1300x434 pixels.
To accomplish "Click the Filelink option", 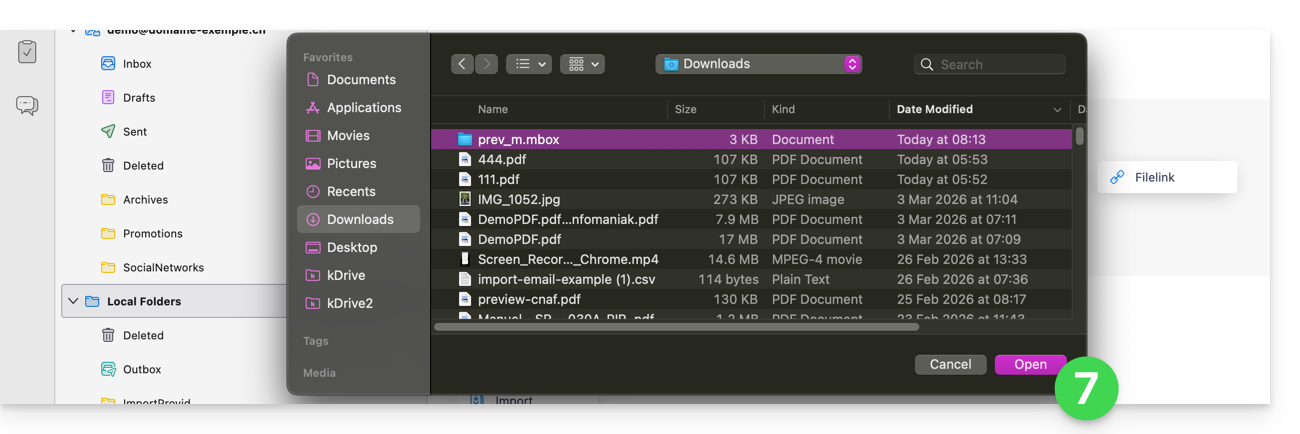I will coord(1154,178).
